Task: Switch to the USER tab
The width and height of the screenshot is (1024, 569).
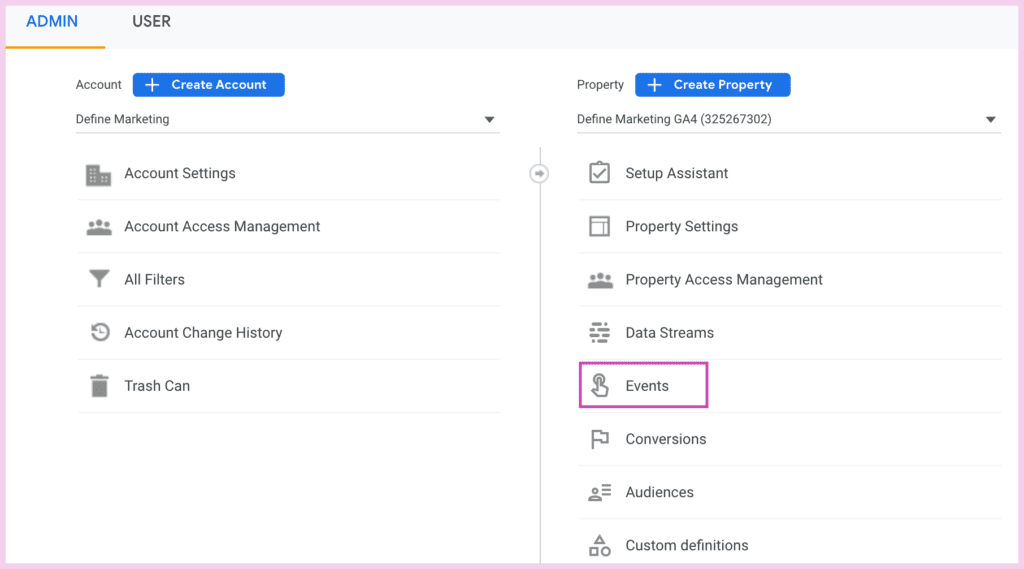Action: [152, 22]
